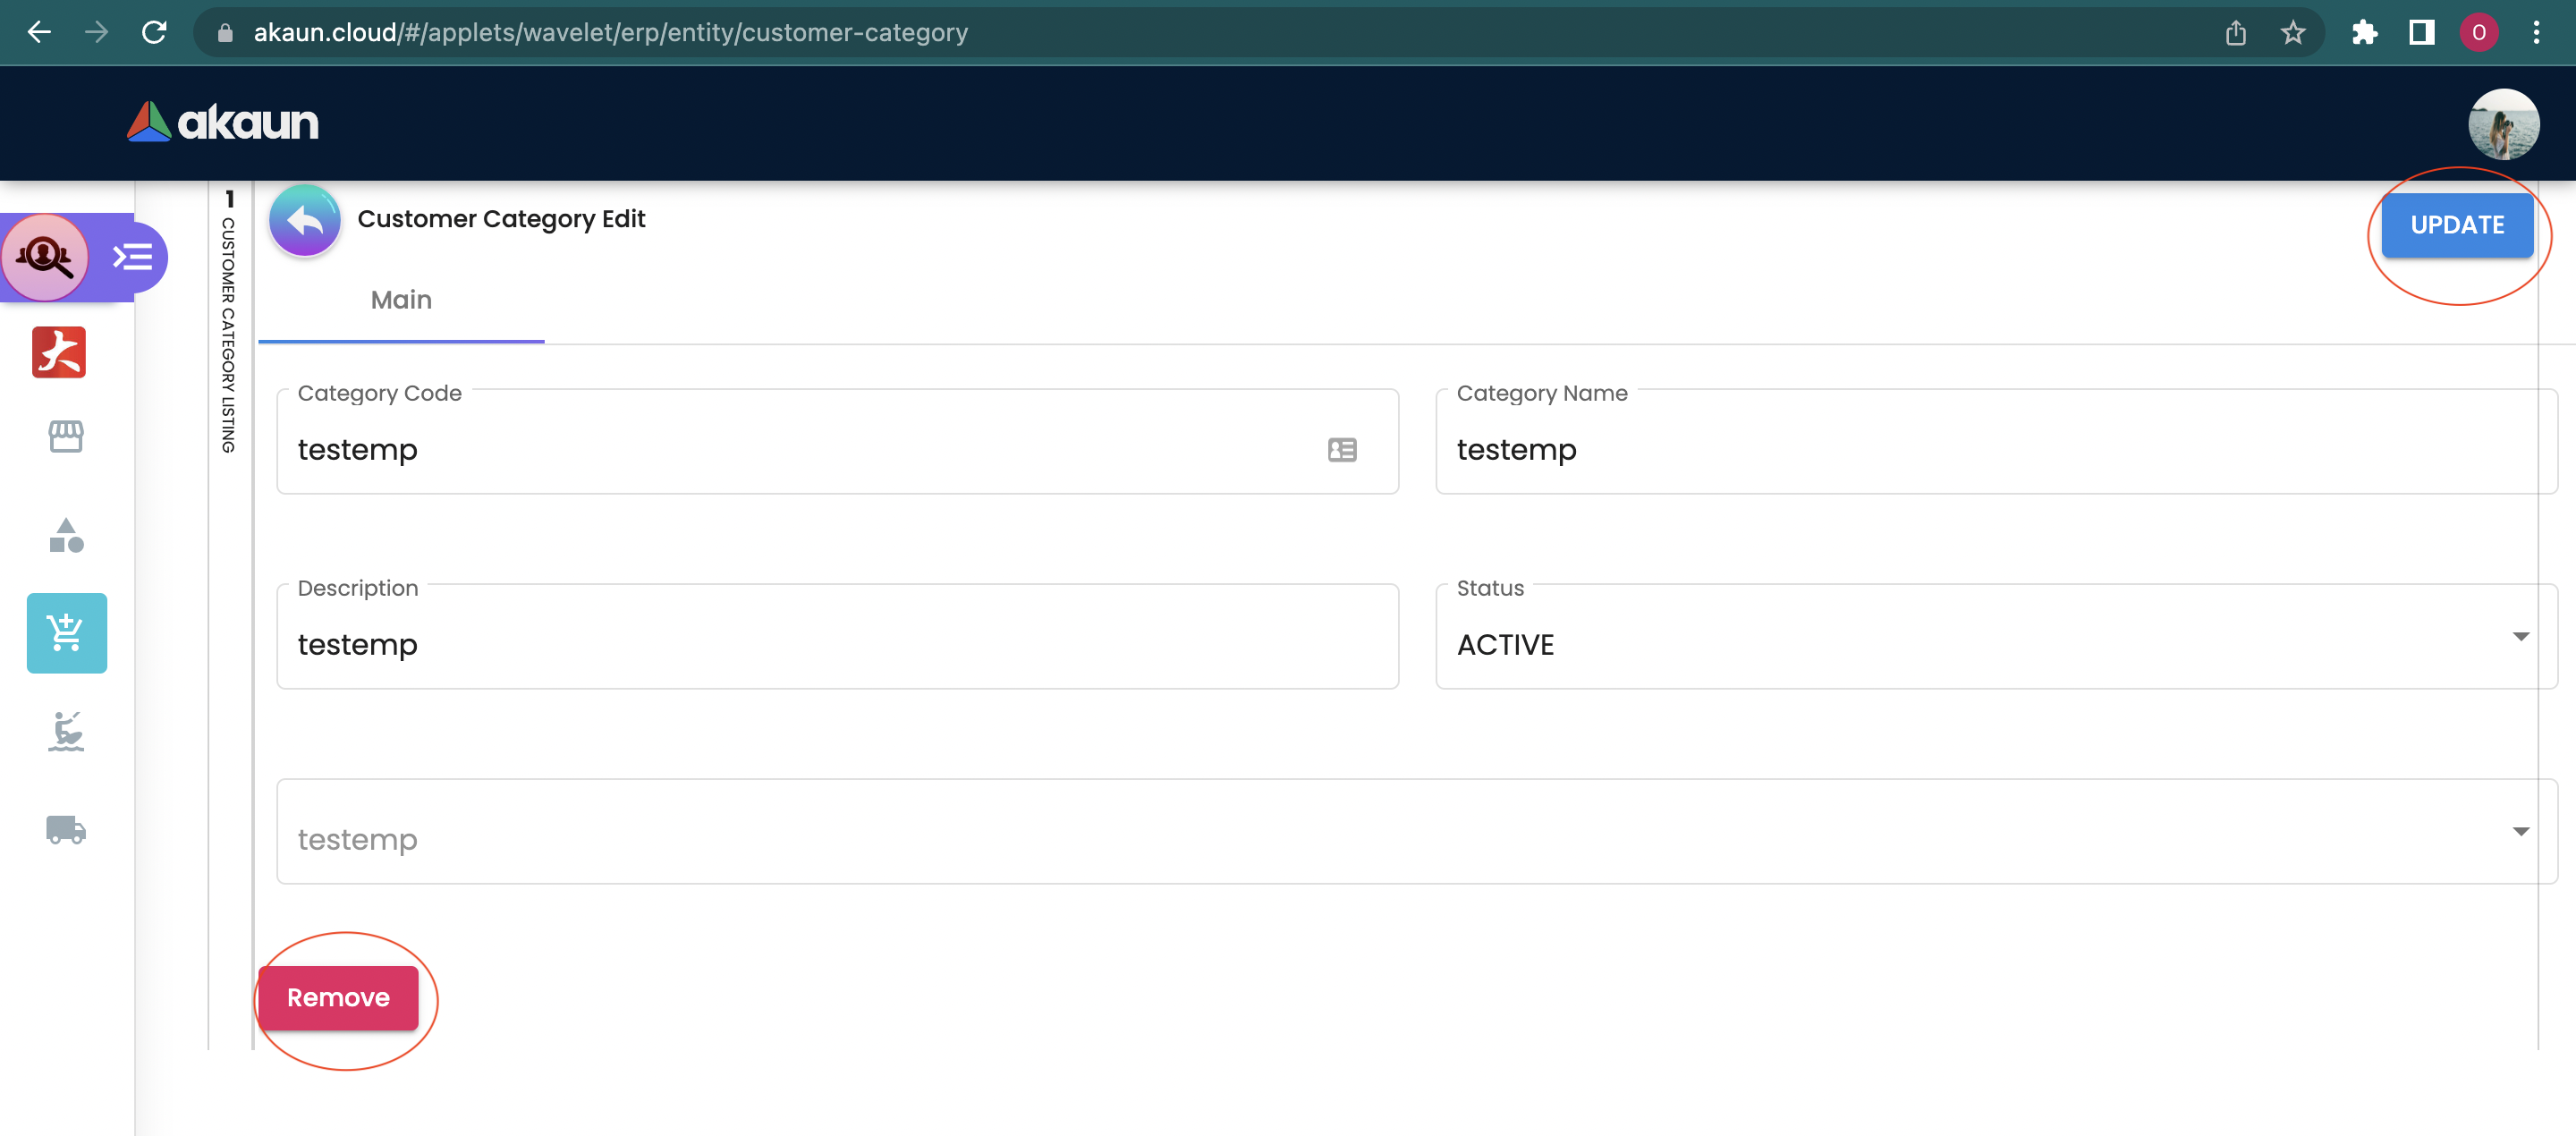Viewport: 2576px width, 1136px height.
Task: Click the swimmer icon in sidebar
Action: tap(66, 731)
